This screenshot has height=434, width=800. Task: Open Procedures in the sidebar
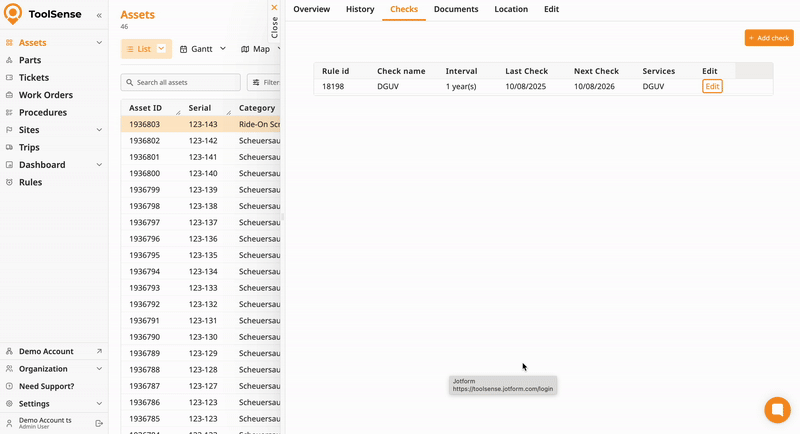coord(43,112)
